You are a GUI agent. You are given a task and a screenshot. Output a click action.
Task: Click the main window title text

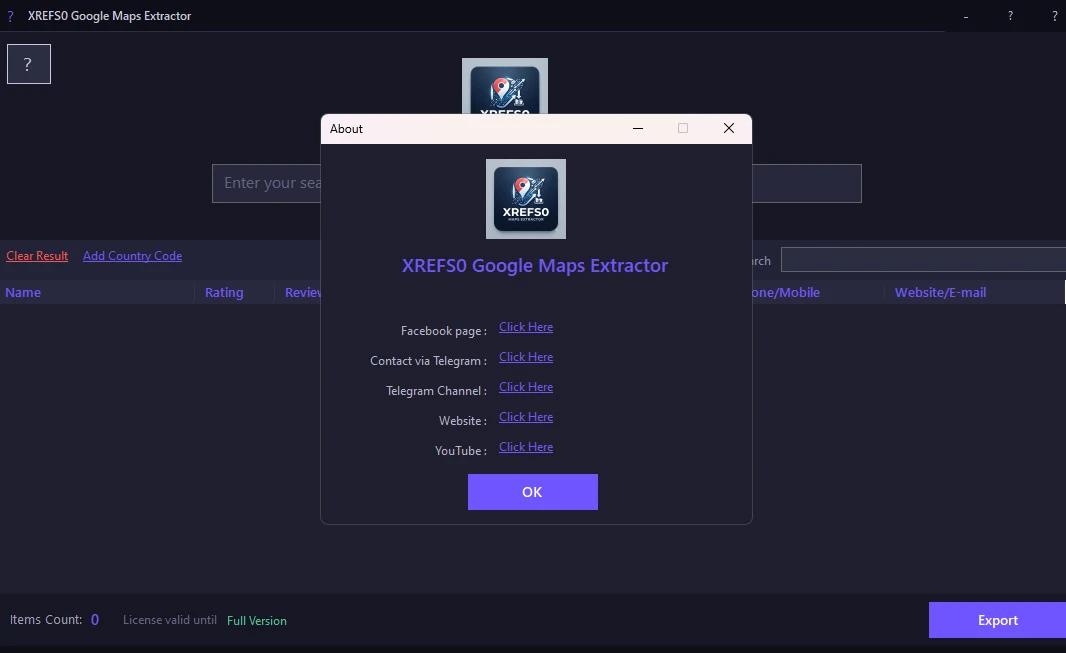click(109, 16)
